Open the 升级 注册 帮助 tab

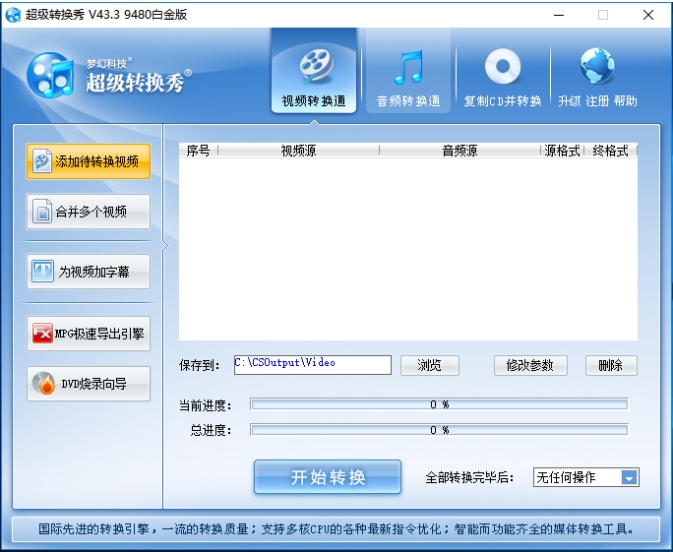point(597,77)
